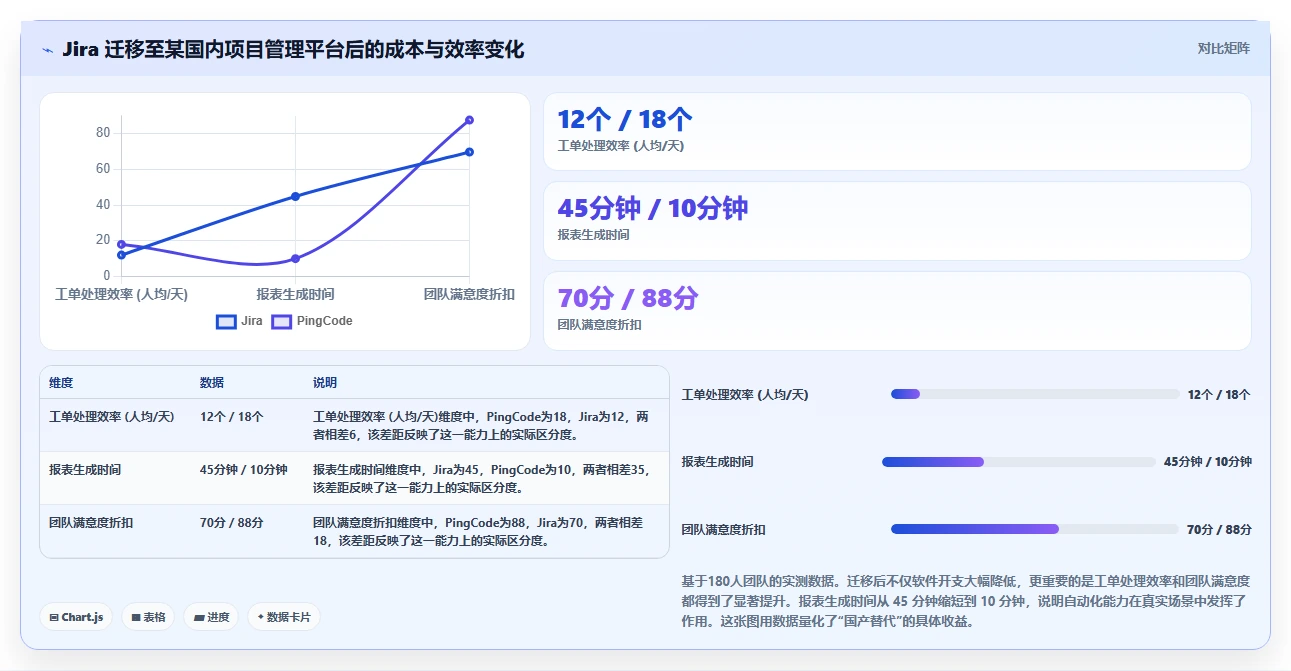1291x671 pixels.
Task: Click the 70分 / 88分 data card
Action: pyautogui.click(x=897, y=311)
